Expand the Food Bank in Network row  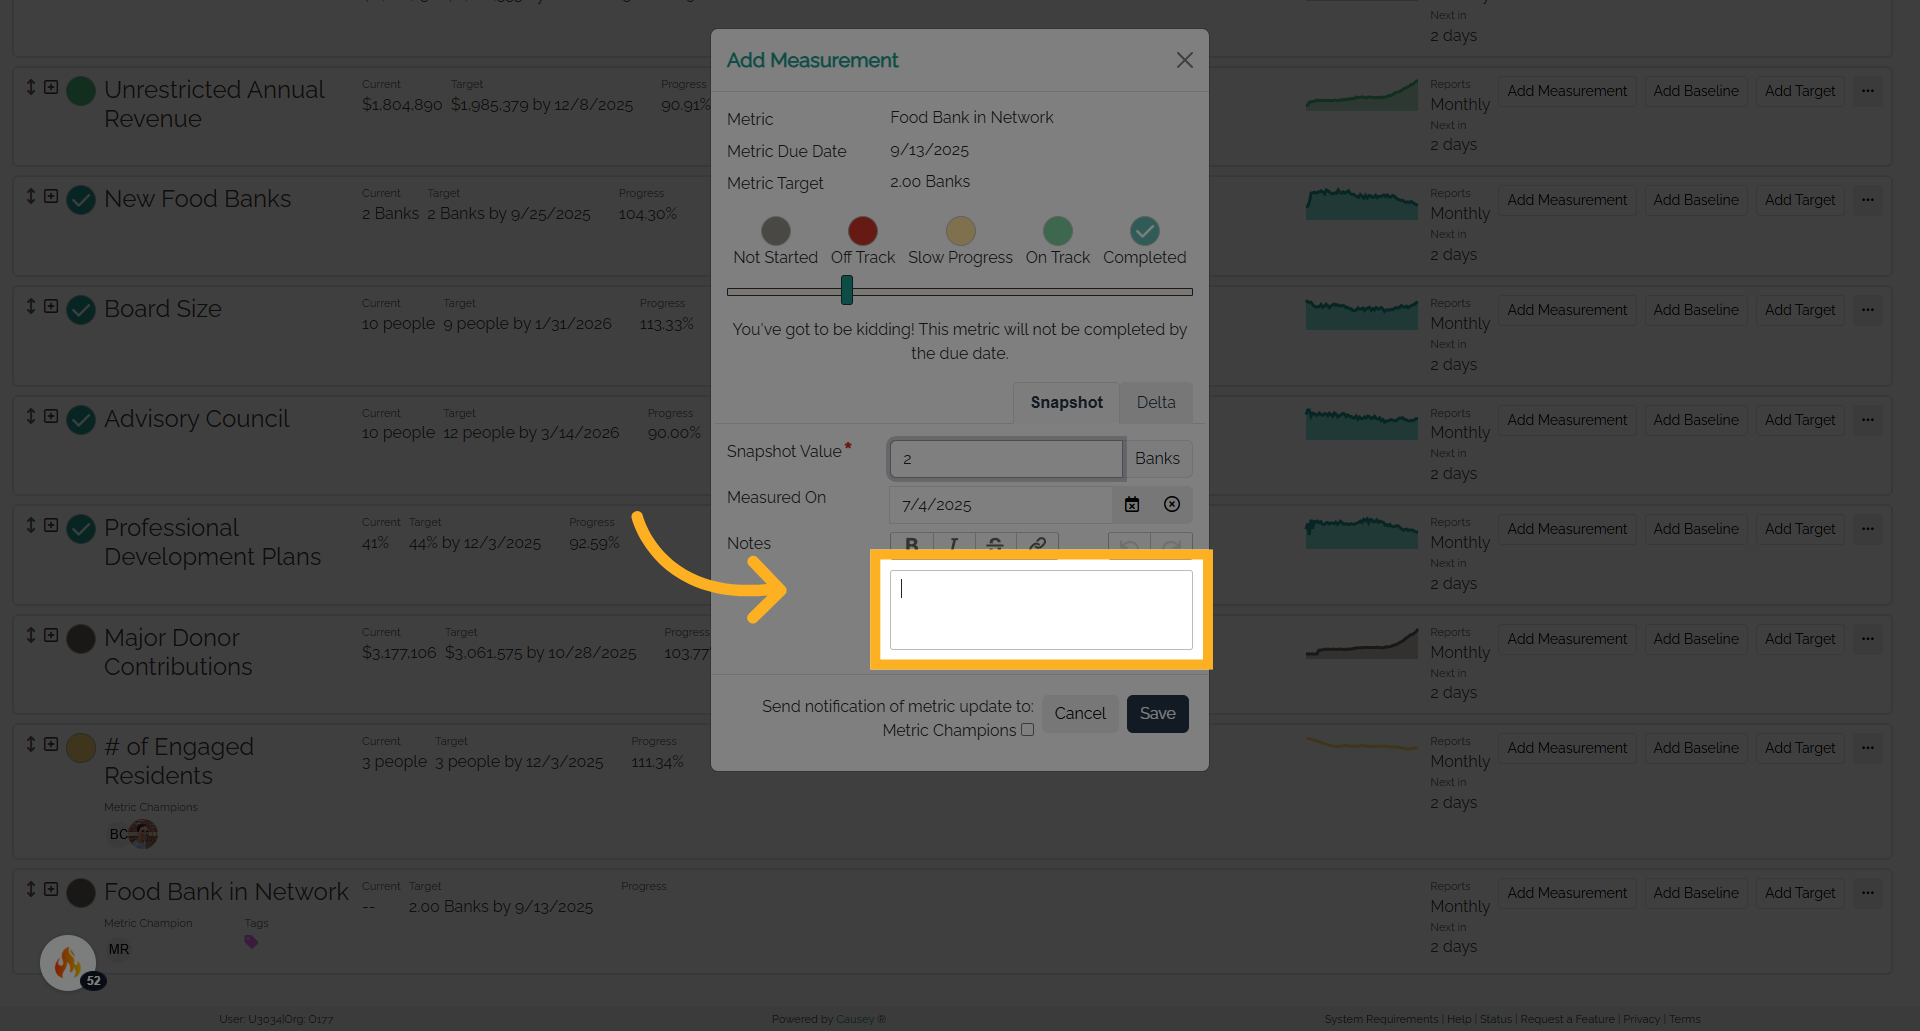click(51, 889)
